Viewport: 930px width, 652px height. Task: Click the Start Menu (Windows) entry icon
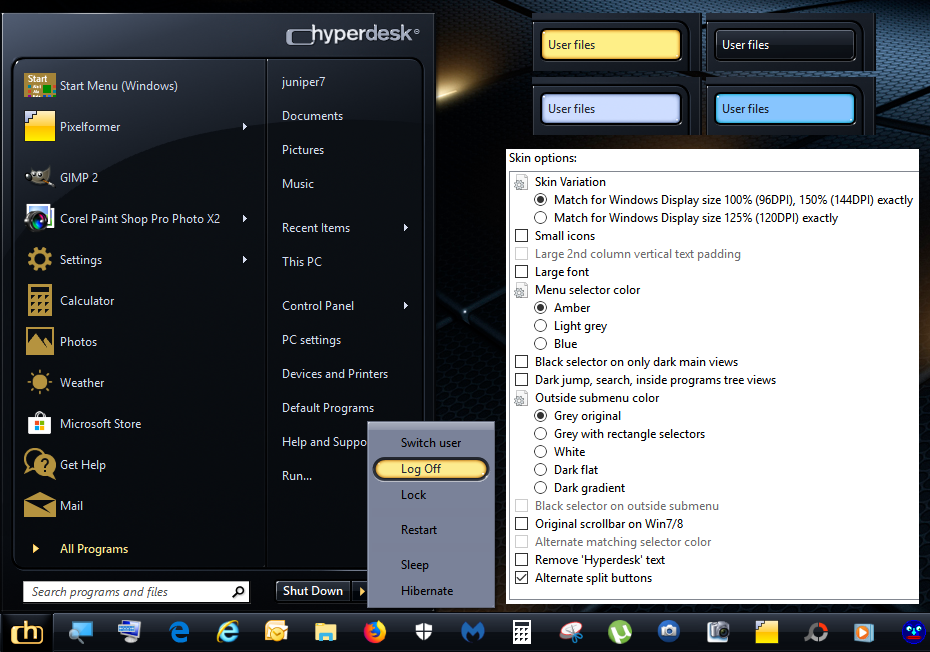click(40, 85)
